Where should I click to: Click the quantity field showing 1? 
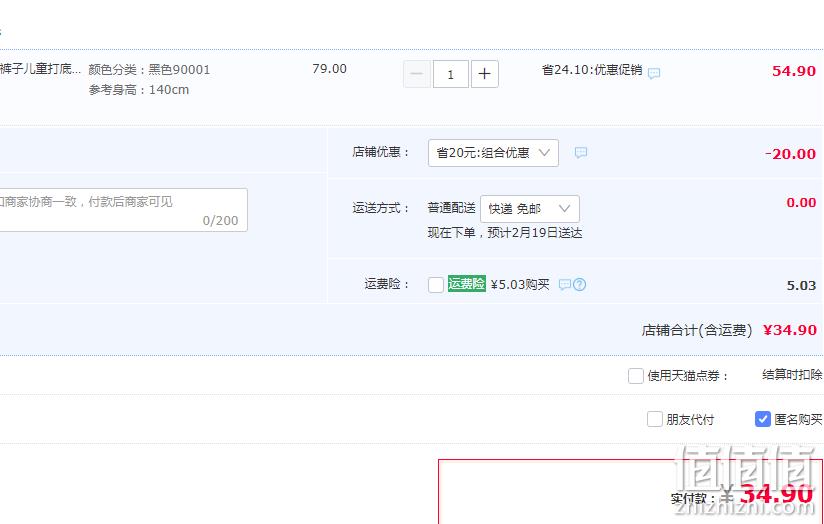point(450,74)
